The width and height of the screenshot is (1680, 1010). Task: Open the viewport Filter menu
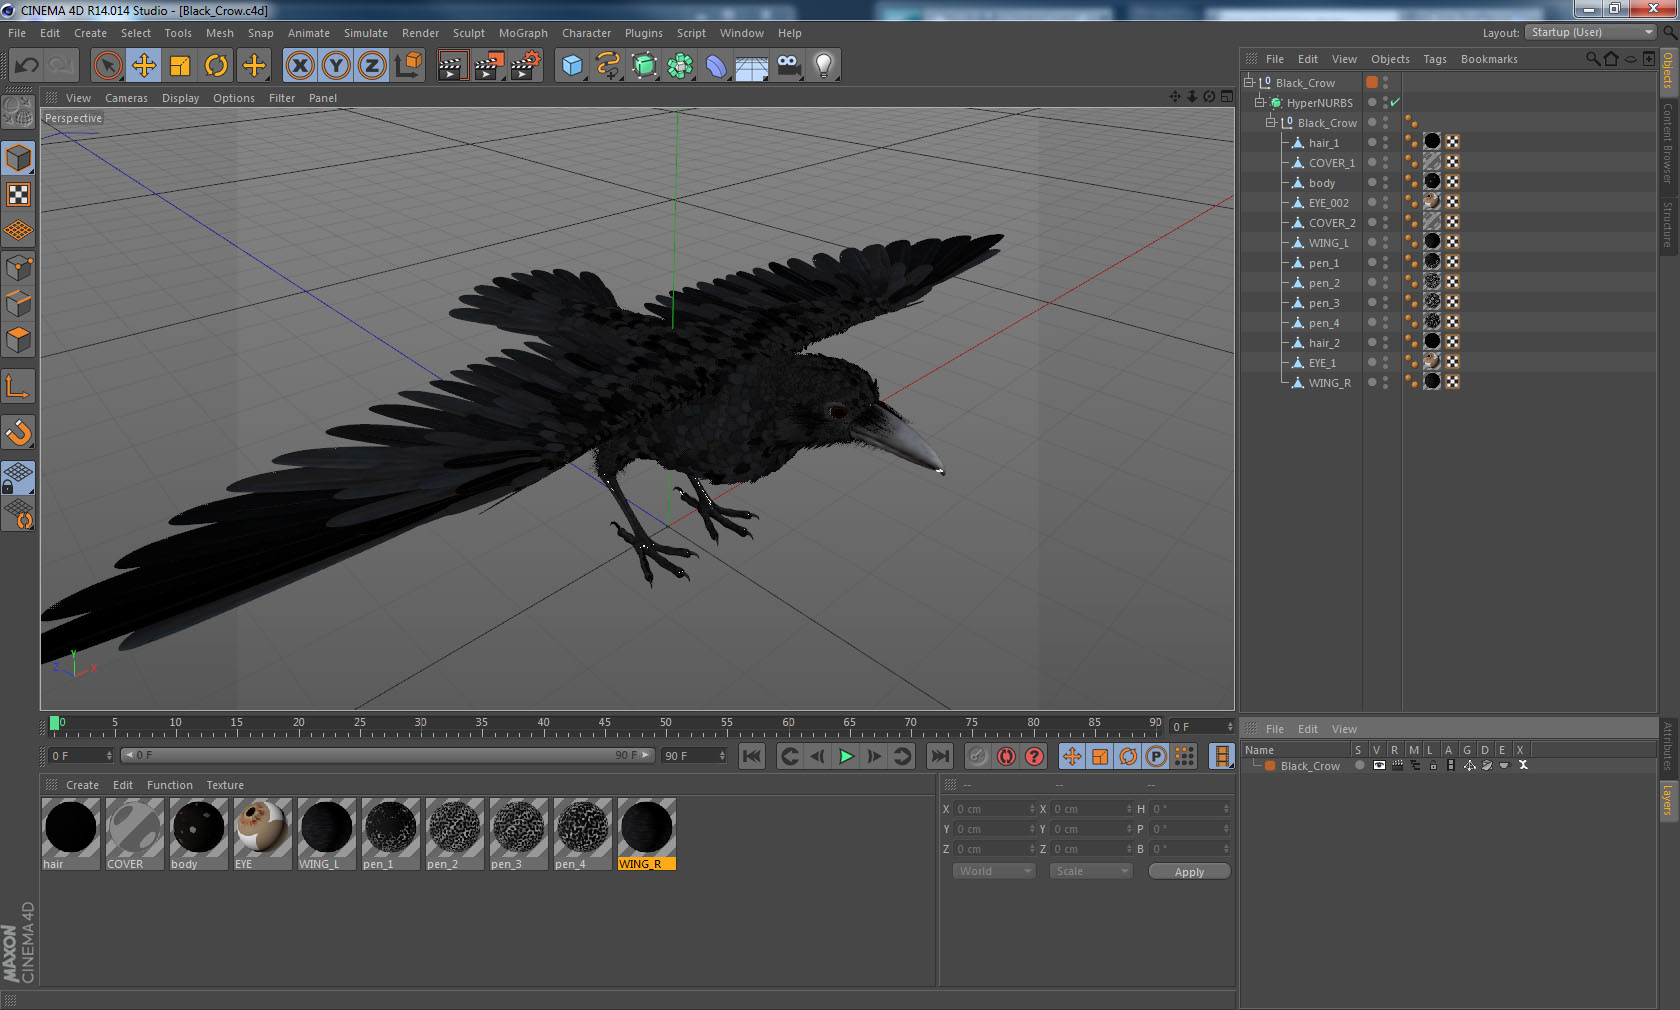point(282,98)
